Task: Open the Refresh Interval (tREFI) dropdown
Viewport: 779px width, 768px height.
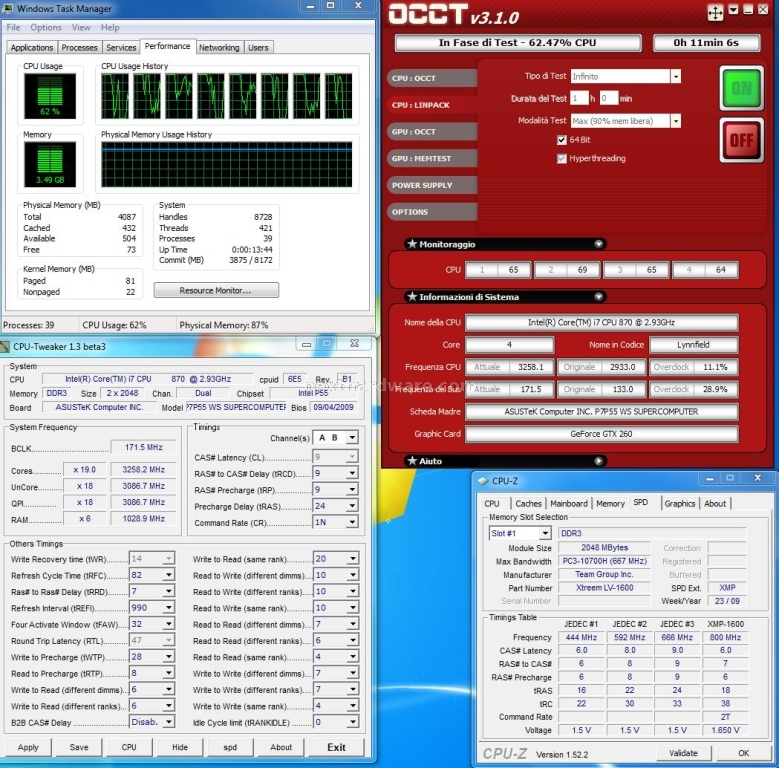Action: click(168, 608)
